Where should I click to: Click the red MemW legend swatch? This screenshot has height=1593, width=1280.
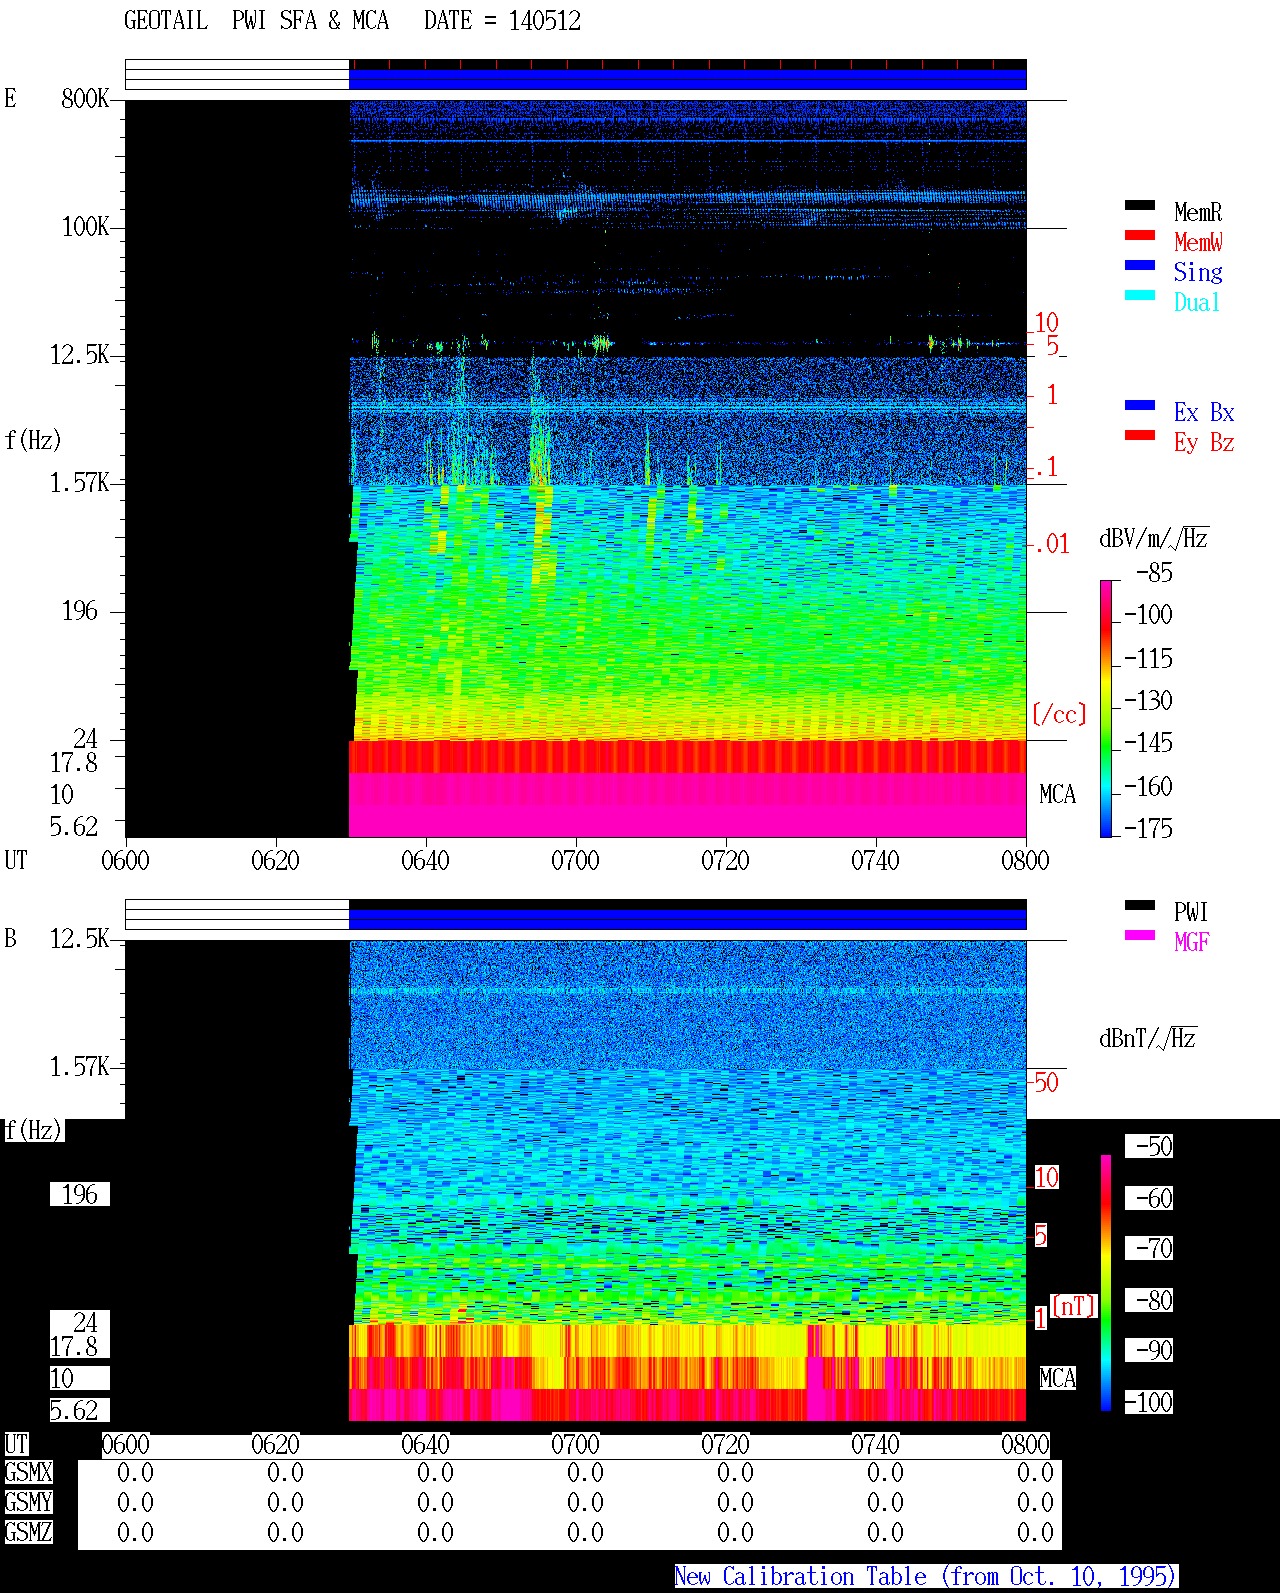[1140, 235]
